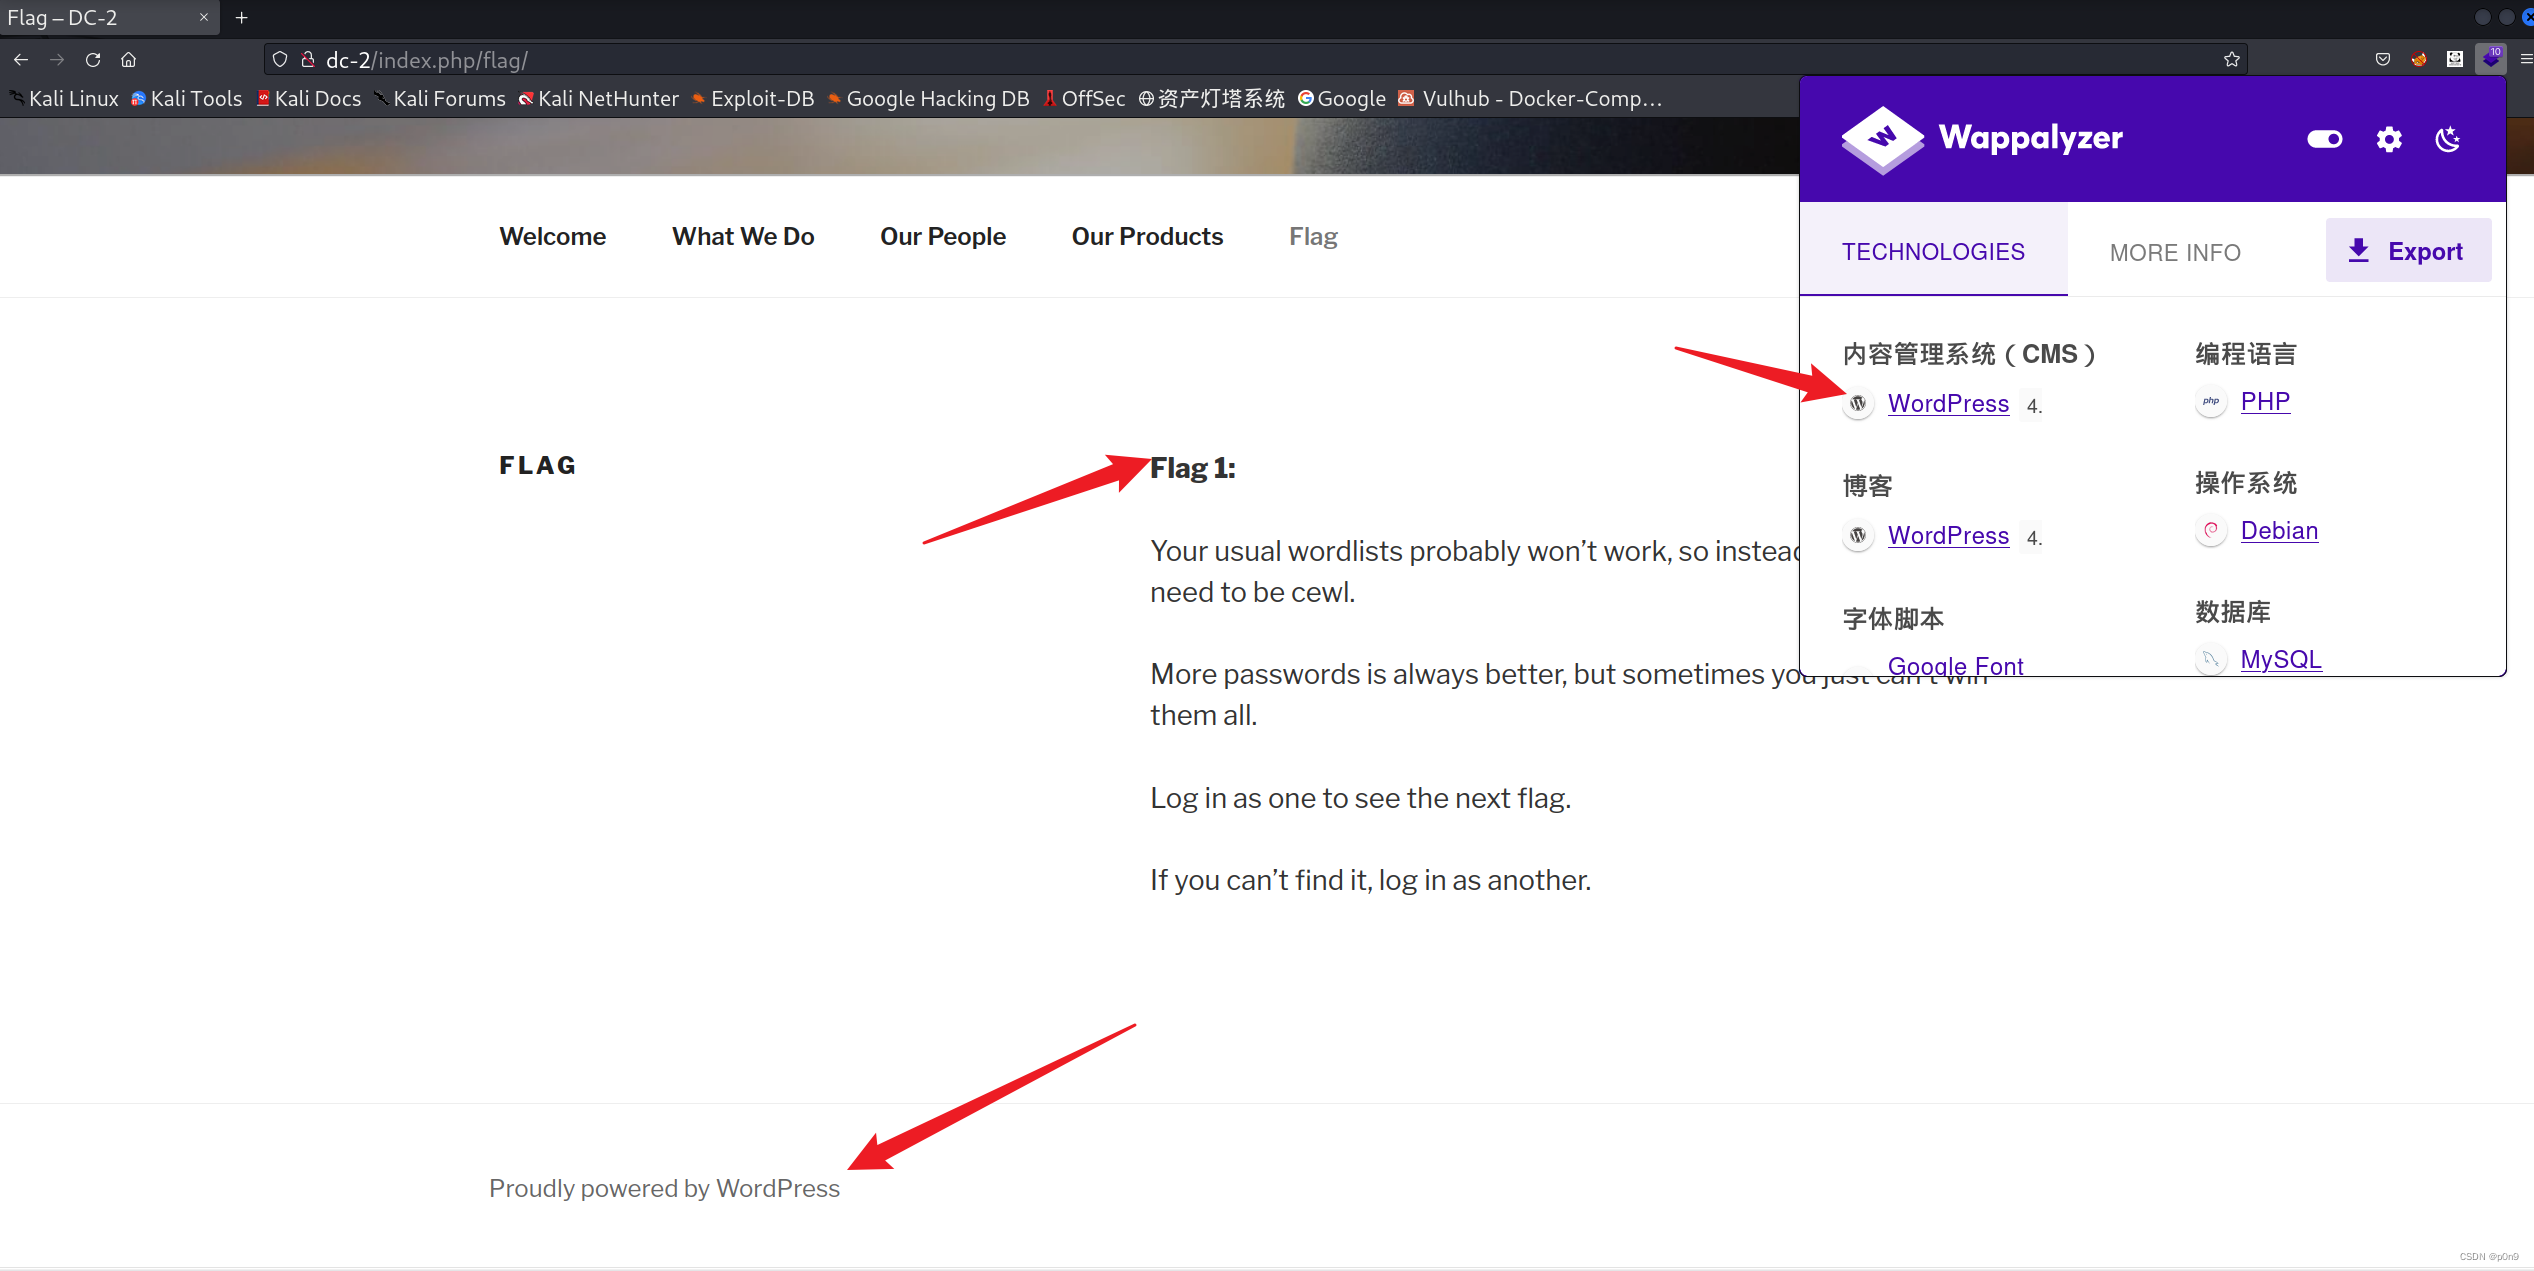The width and height of the screenshot is (2534, 1271).
Task: Open Exploit-DB bookmark
Action: tap(761, 99)
